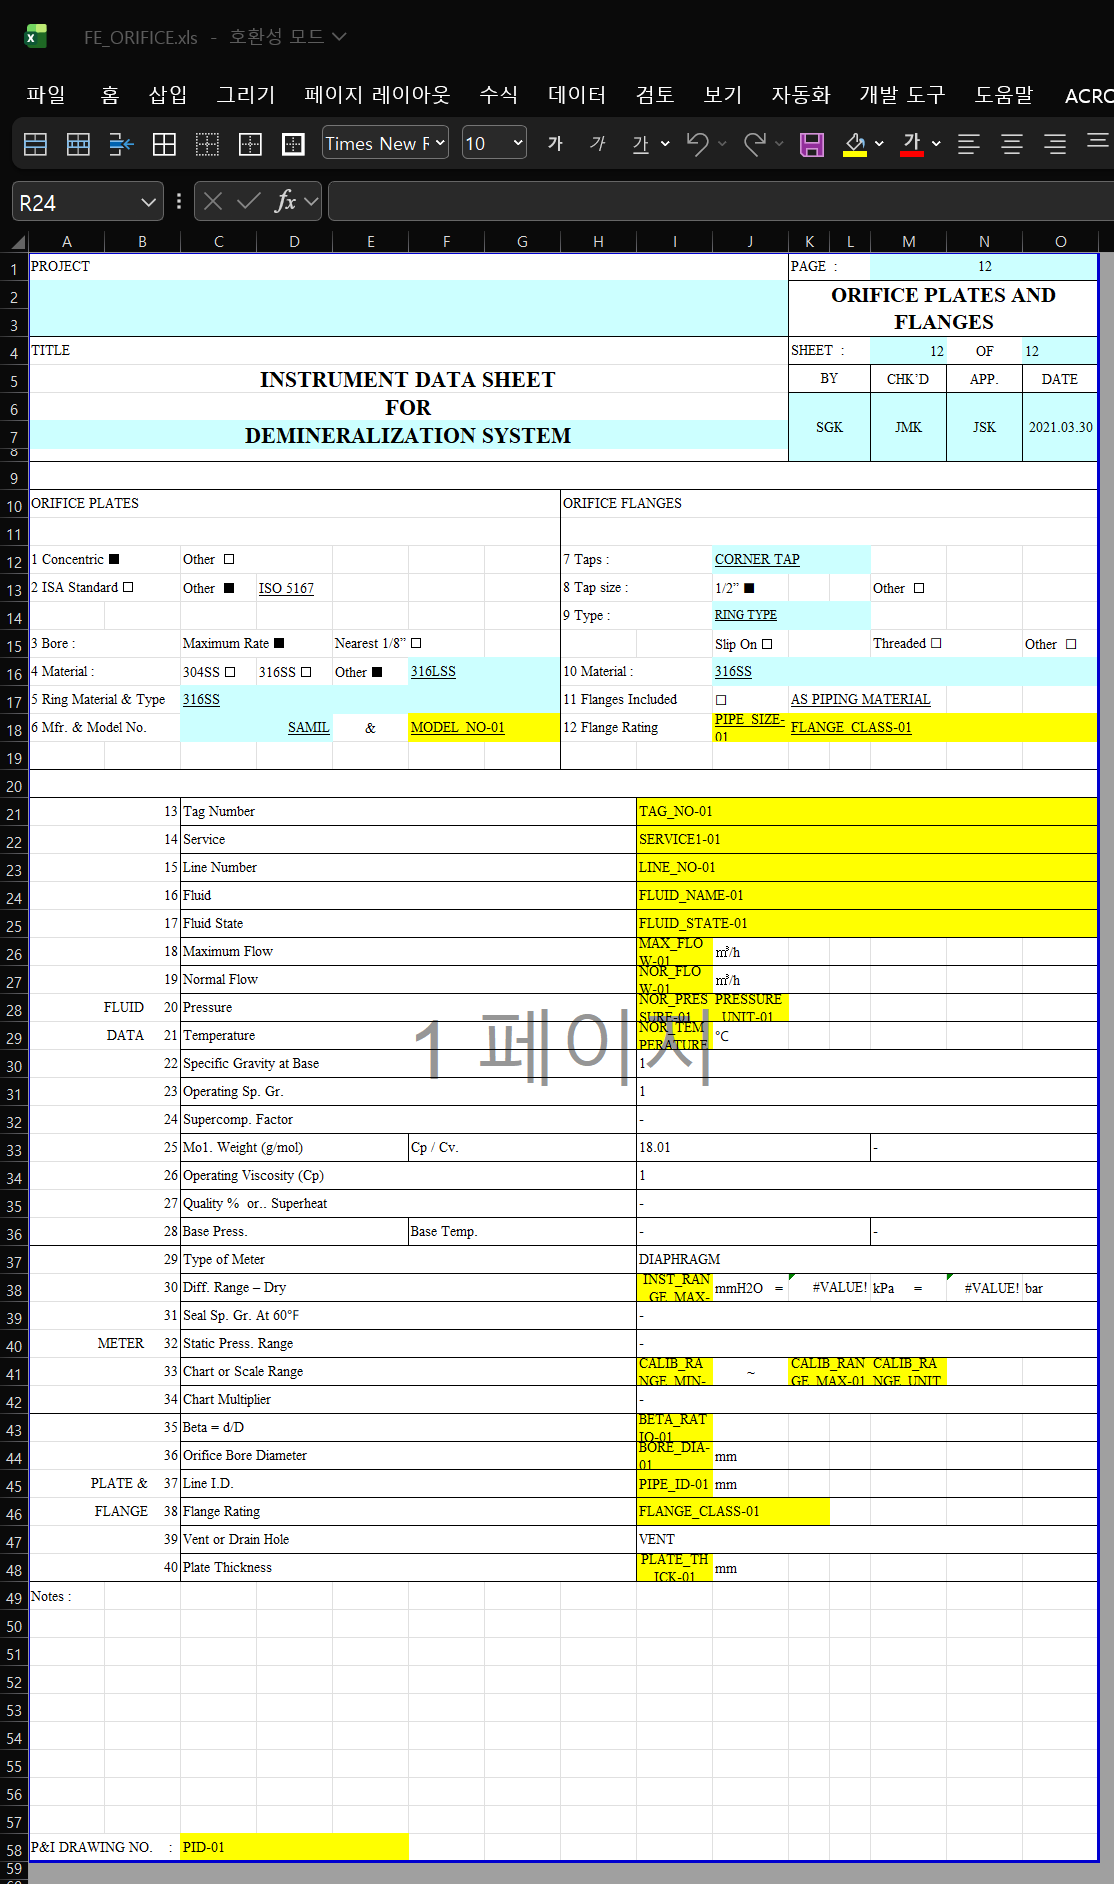Open fill color palette dropdown
Image resolution: width=1114 pixels, height=1884 pixels.
[879, 144]
